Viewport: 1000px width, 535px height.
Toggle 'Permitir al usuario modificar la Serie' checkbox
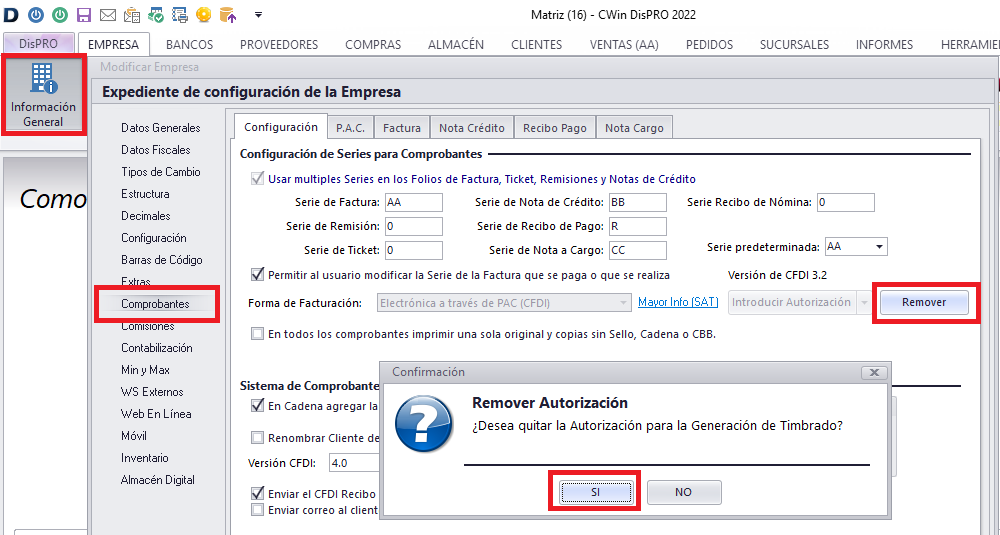(x=258, y=274)
